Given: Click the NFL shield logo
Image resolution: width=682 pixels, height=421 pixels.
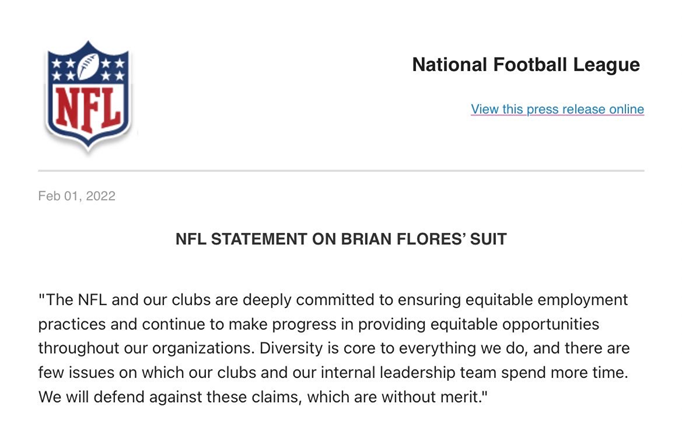Looking at the screenshot, I should [88, 95].
